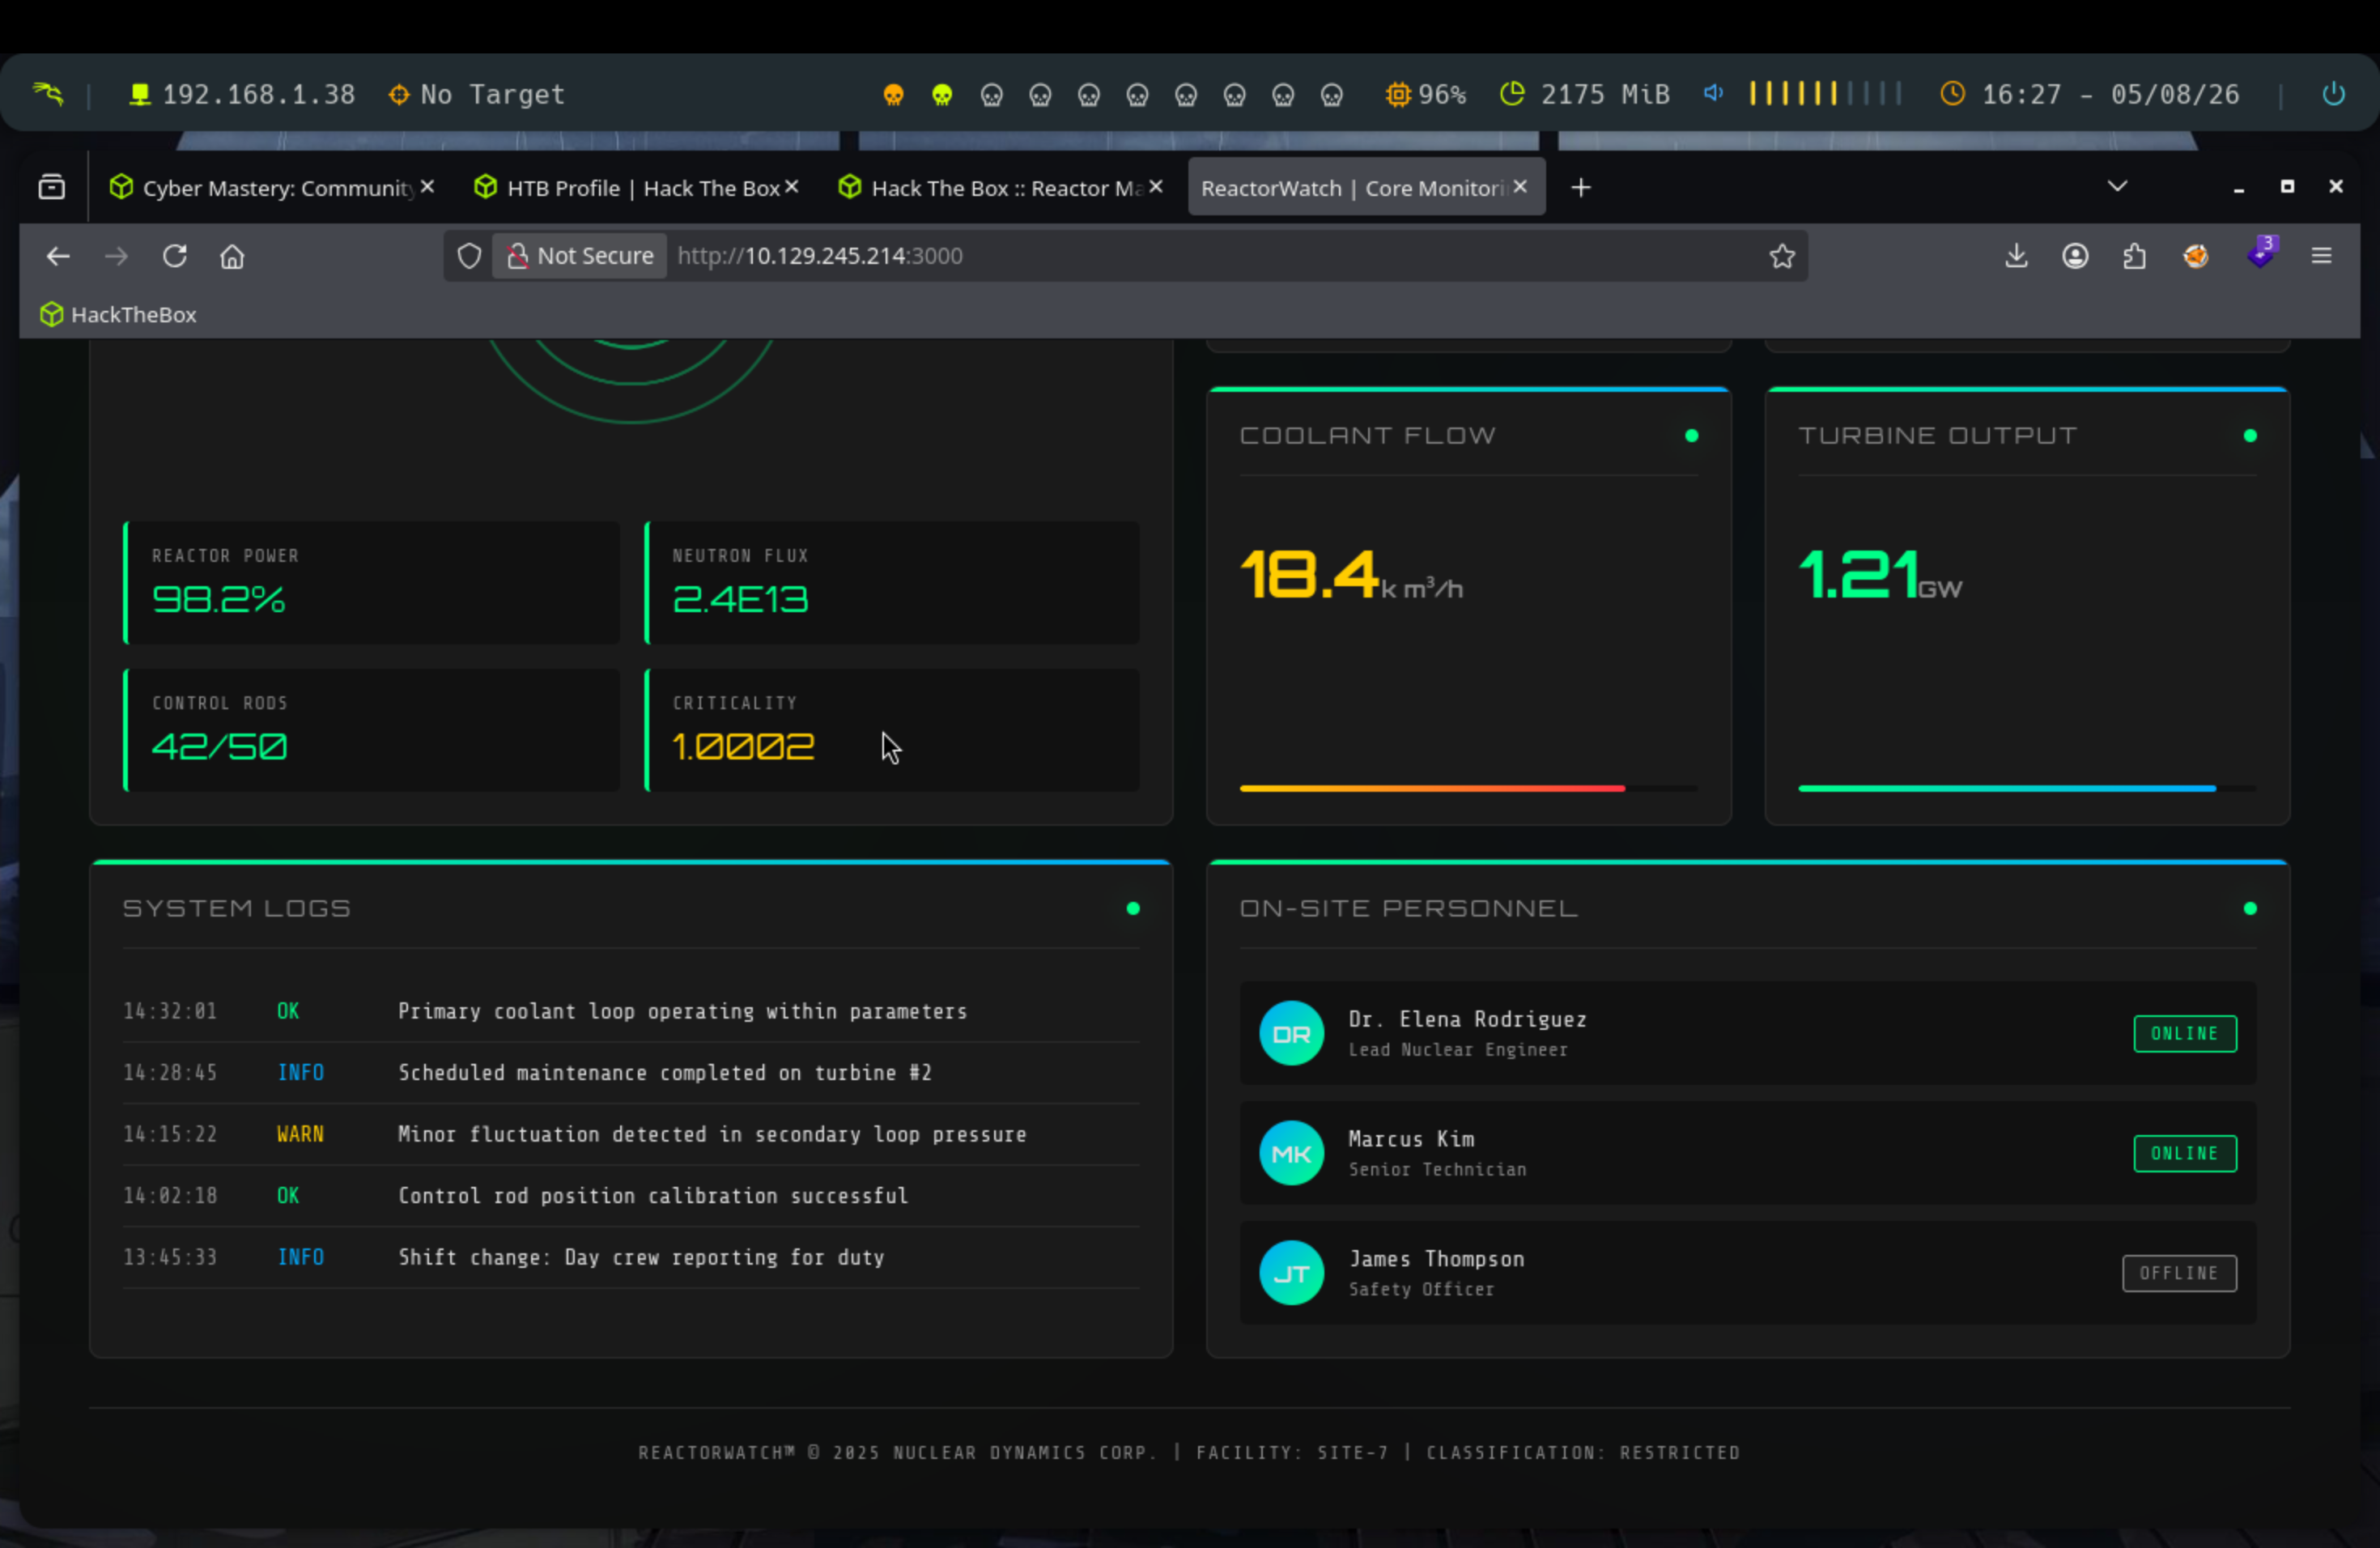Click the power icon in the top panel
The image size is (2380, 1548).
coord(2333,94)
